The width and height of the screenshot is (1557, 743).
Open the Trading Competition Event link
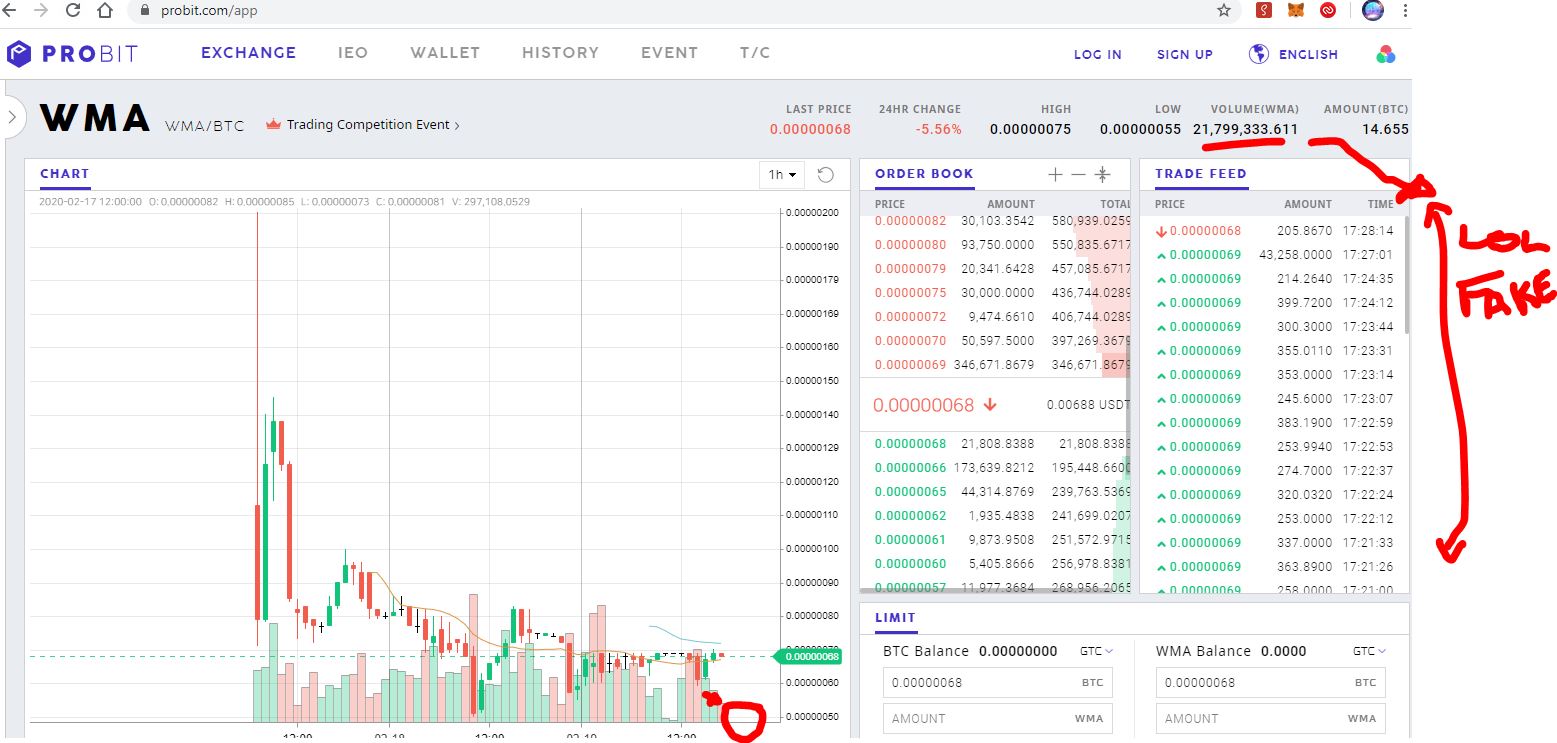[x=373, y=125]
